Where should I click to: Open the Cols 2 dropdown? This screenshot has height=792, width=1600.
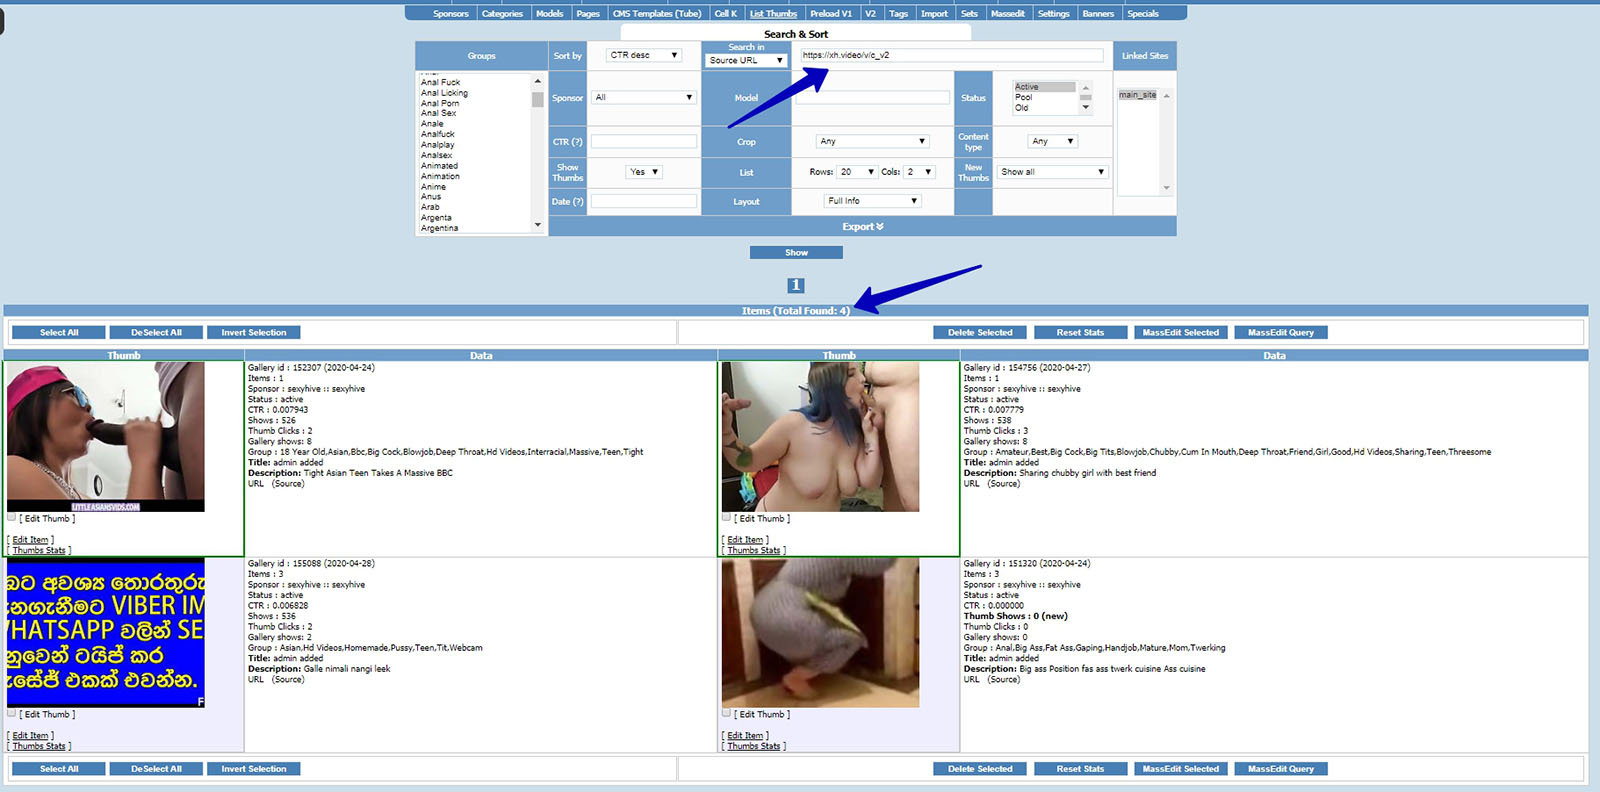point(919,172)
